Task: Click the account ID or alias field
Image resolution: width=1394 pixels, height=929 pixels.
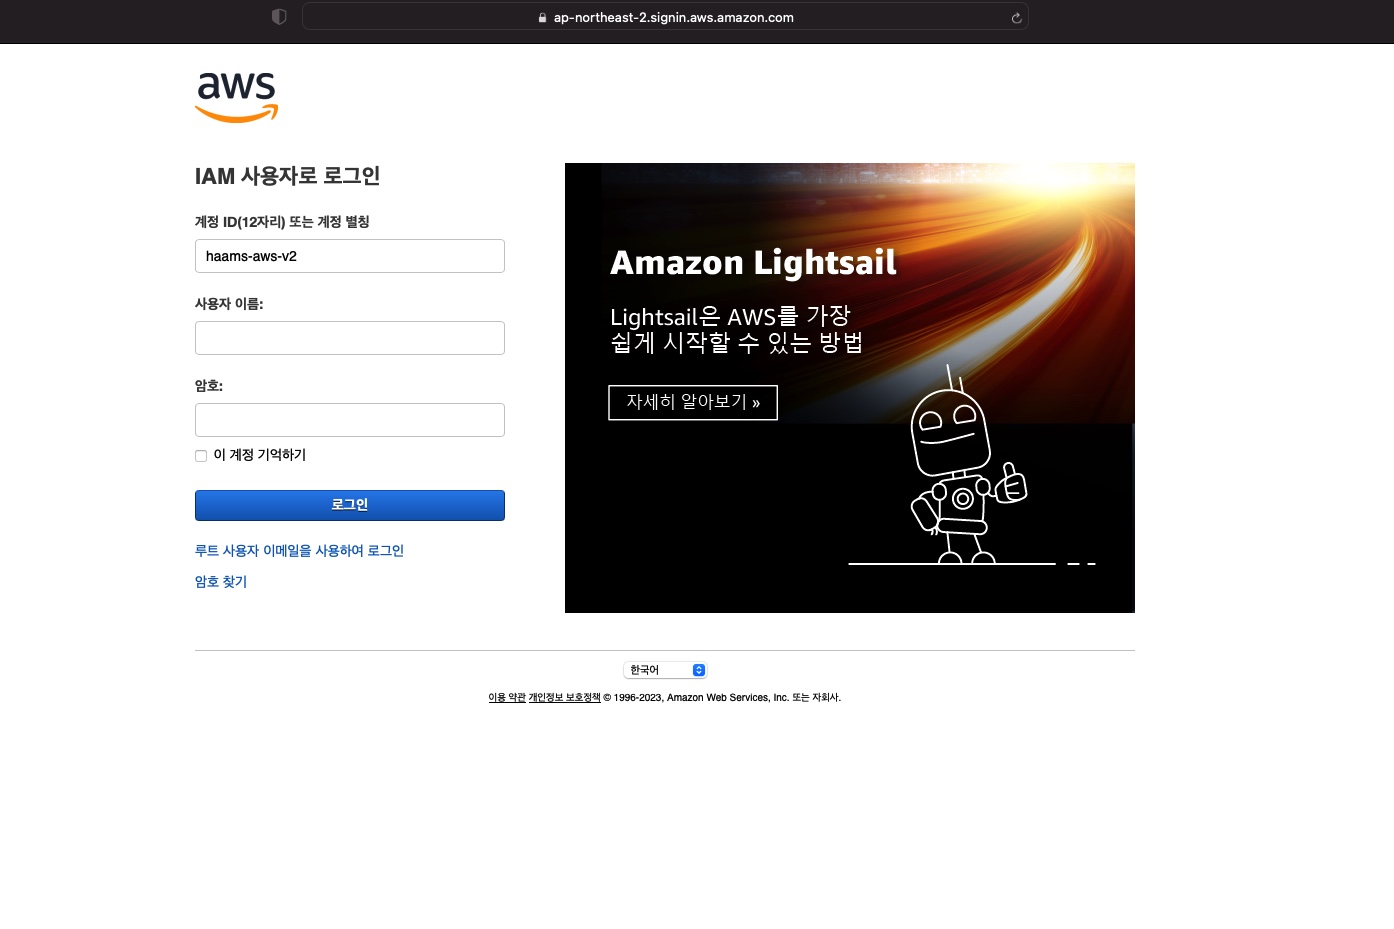Action: pyautogui.click(x=350, y=256)
